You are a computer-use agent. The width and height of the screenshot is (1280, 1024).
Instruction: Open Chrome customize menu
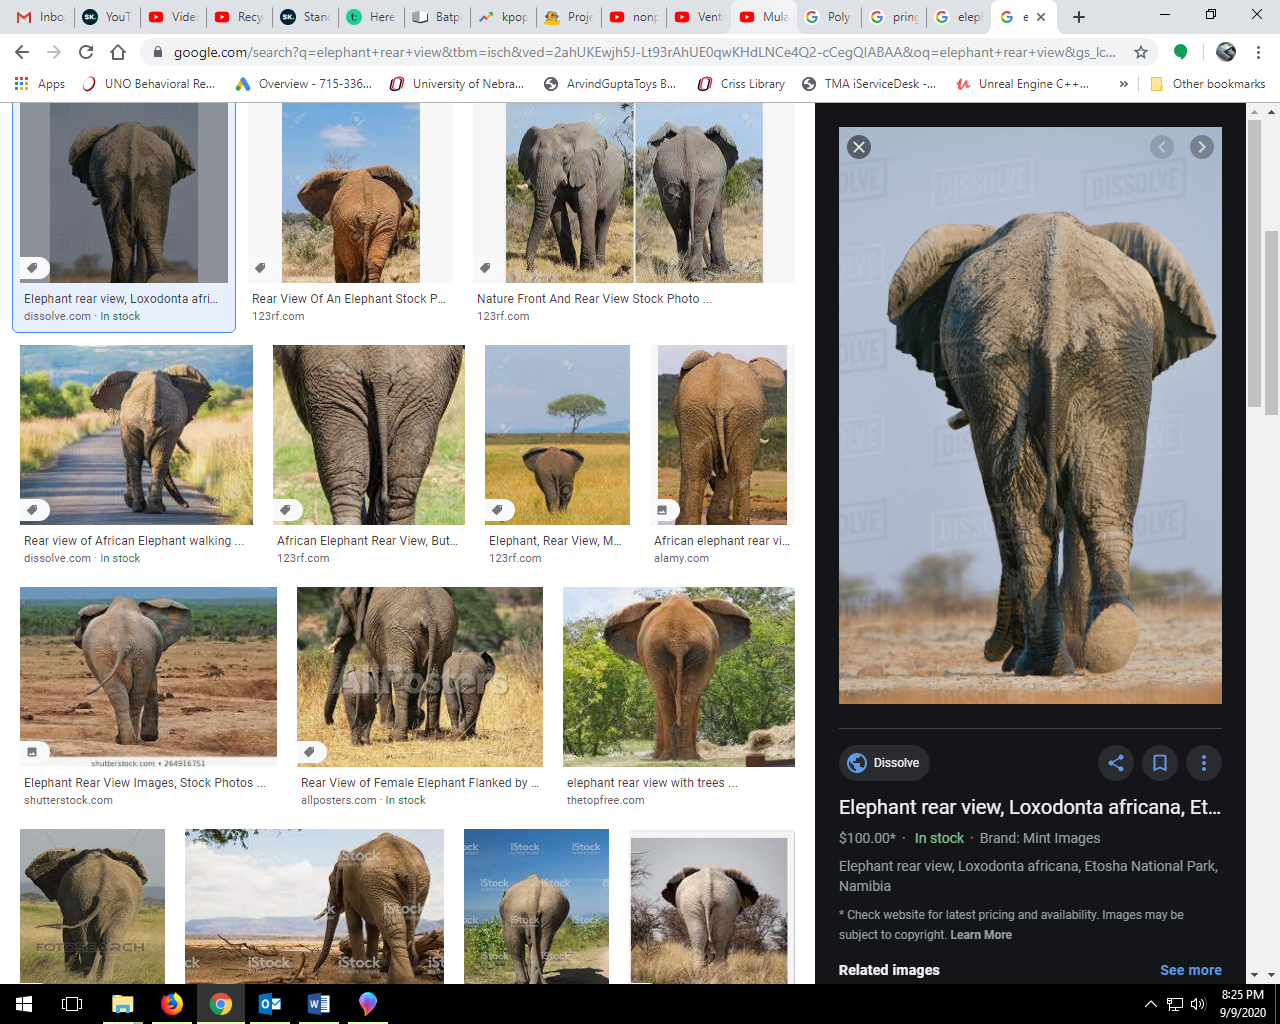click(x=1258, y=52)
